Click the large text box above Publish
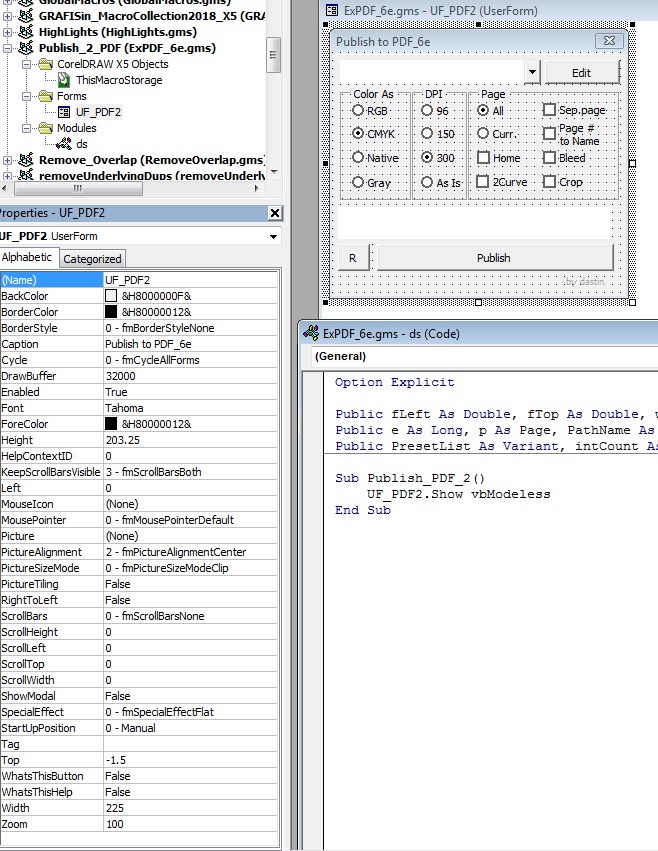 pos(475,222)
